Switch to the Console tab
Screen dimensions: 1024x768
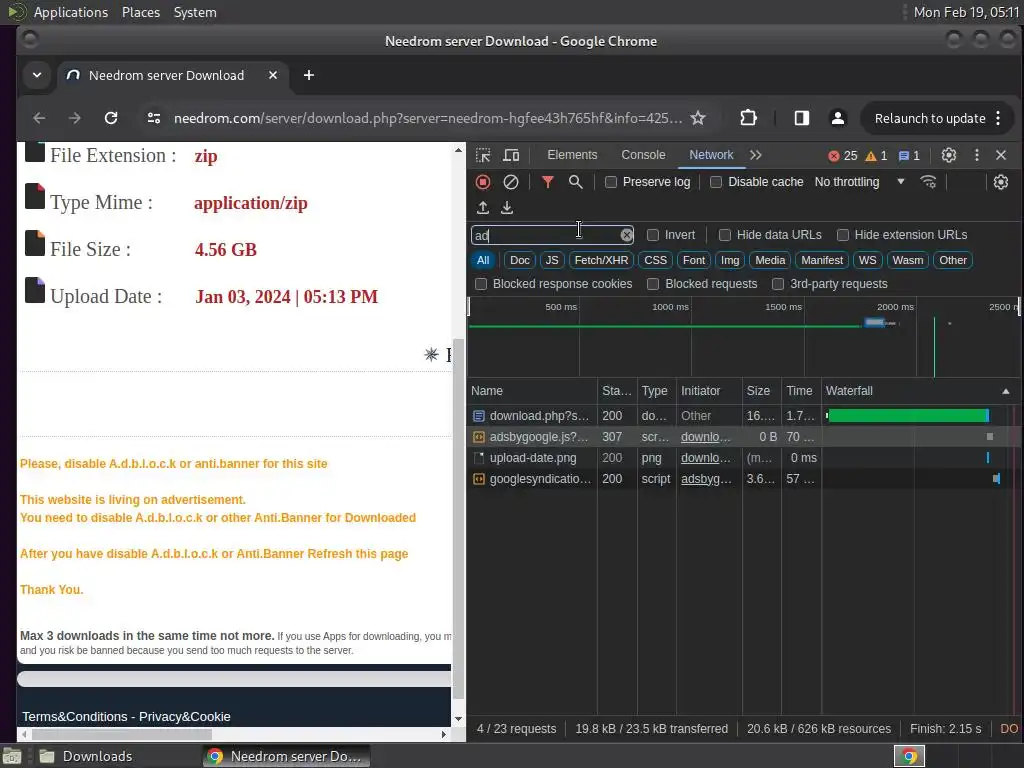[643, 155]
